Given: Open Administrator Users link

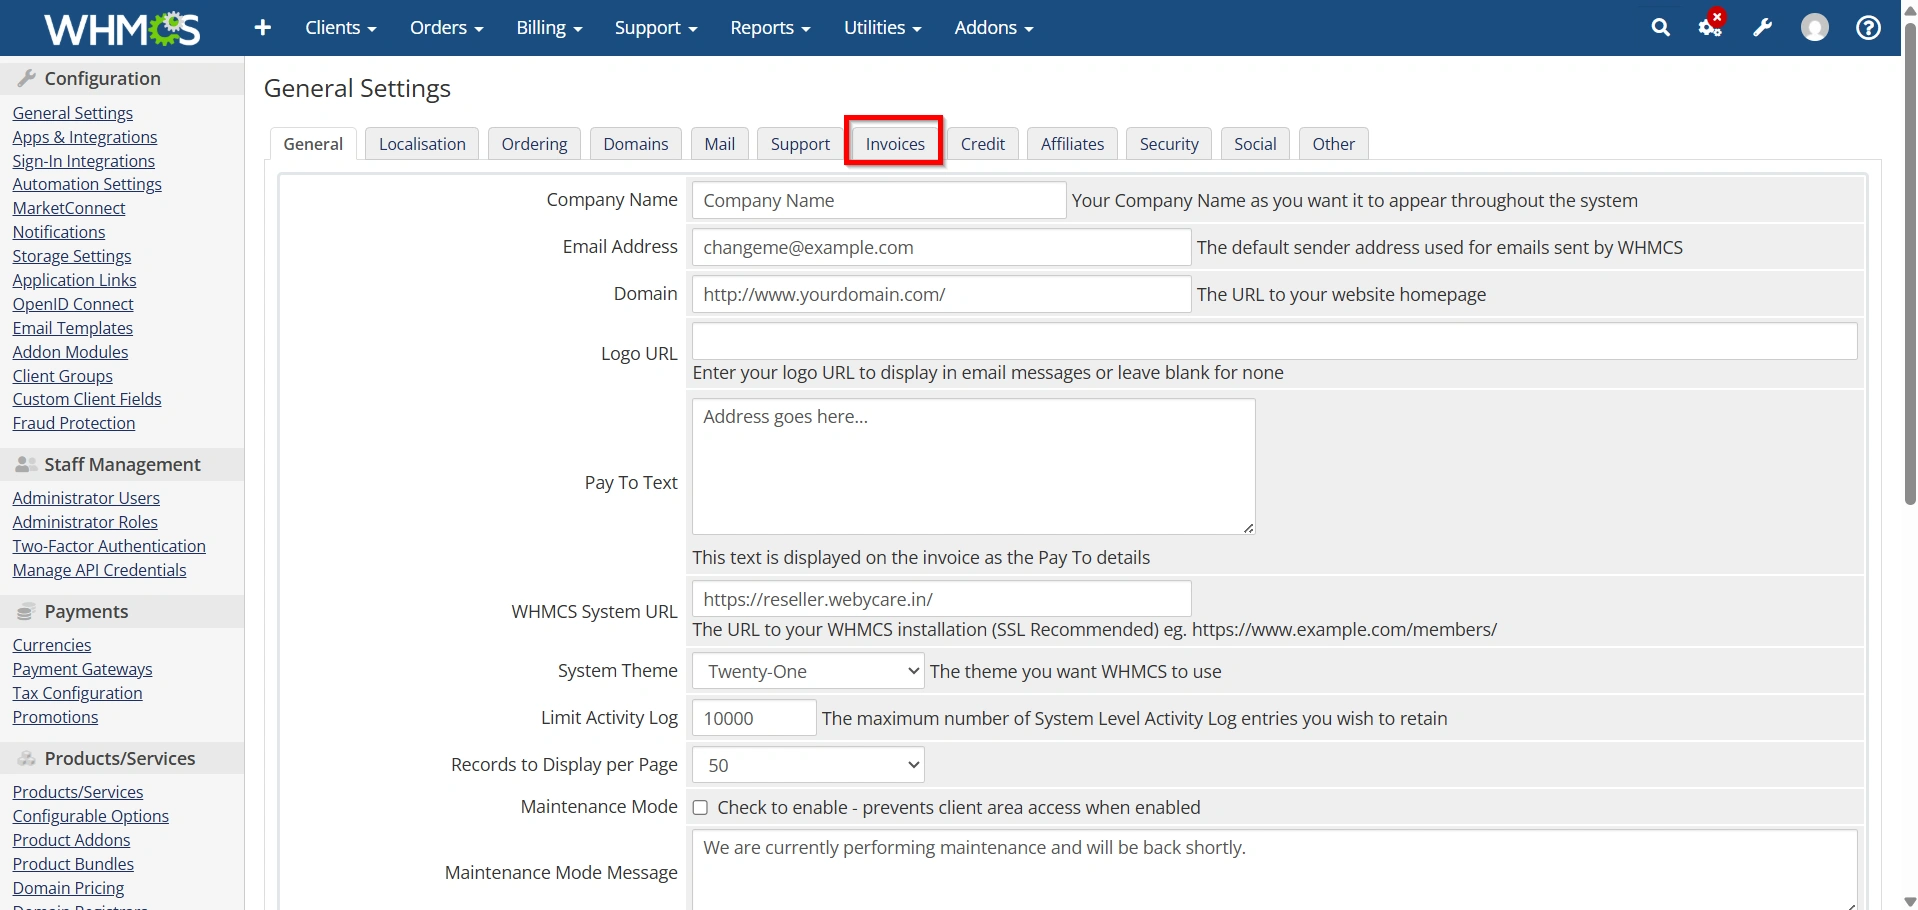Looking at the screenshot, I should pos(86,498).
